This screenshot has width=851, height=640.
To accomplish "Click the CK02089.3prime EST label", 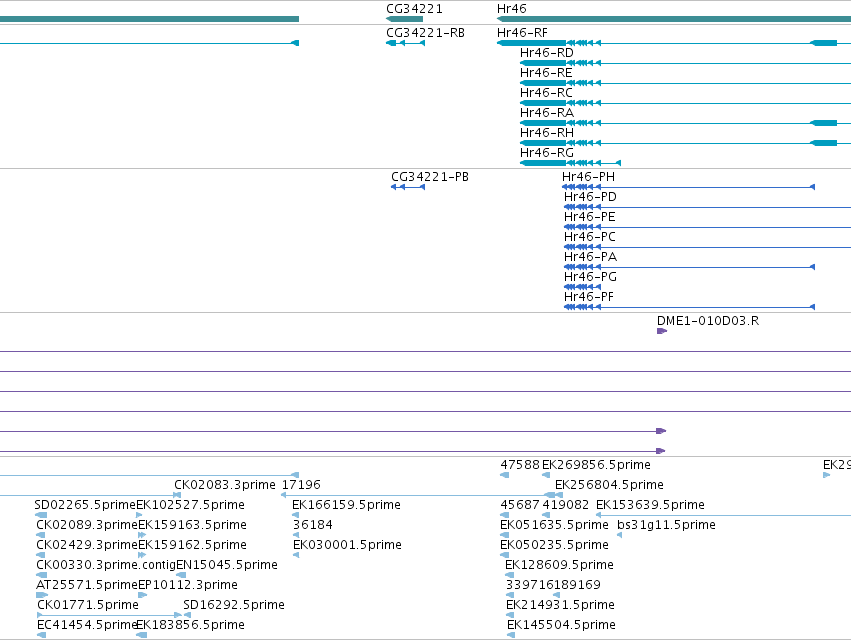I will (87, 525).
